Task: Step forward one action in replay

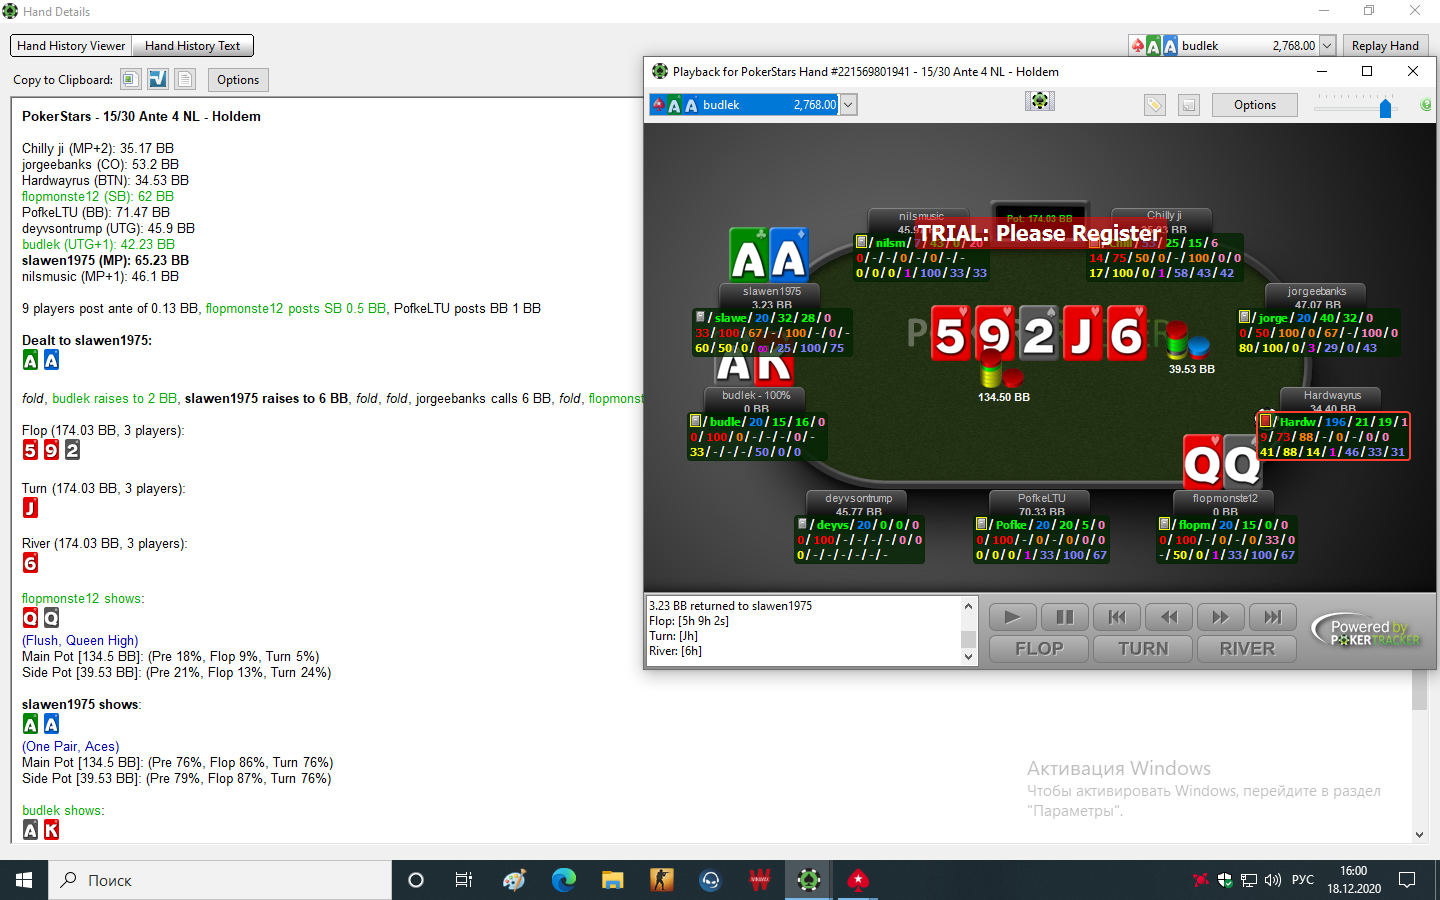Action: [1220, 617]
